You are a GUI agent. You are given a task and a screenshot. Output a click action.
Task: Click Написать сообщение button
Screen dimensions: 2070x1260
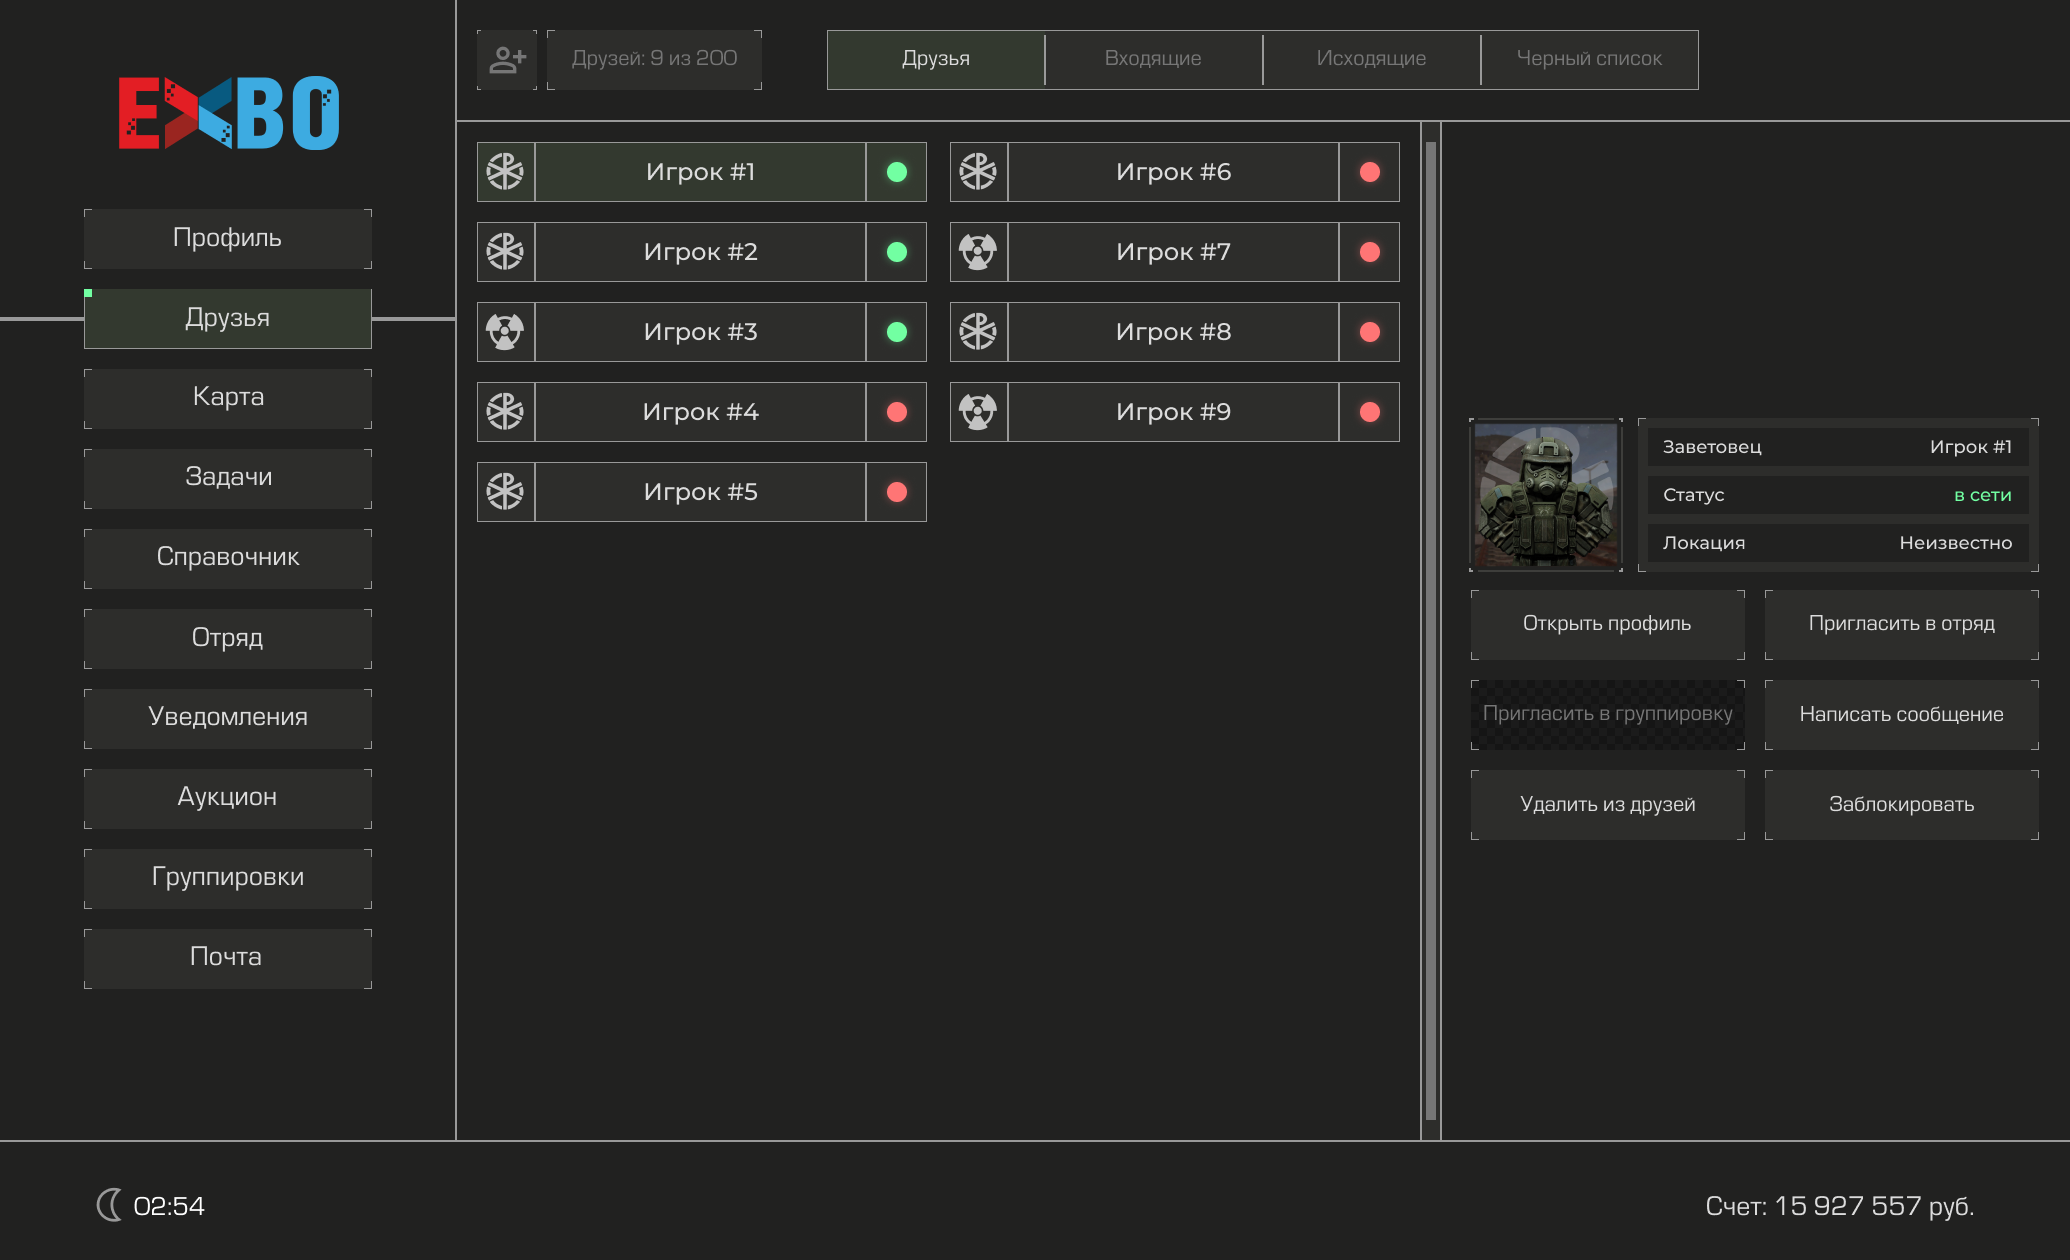tap(1901, 715)
